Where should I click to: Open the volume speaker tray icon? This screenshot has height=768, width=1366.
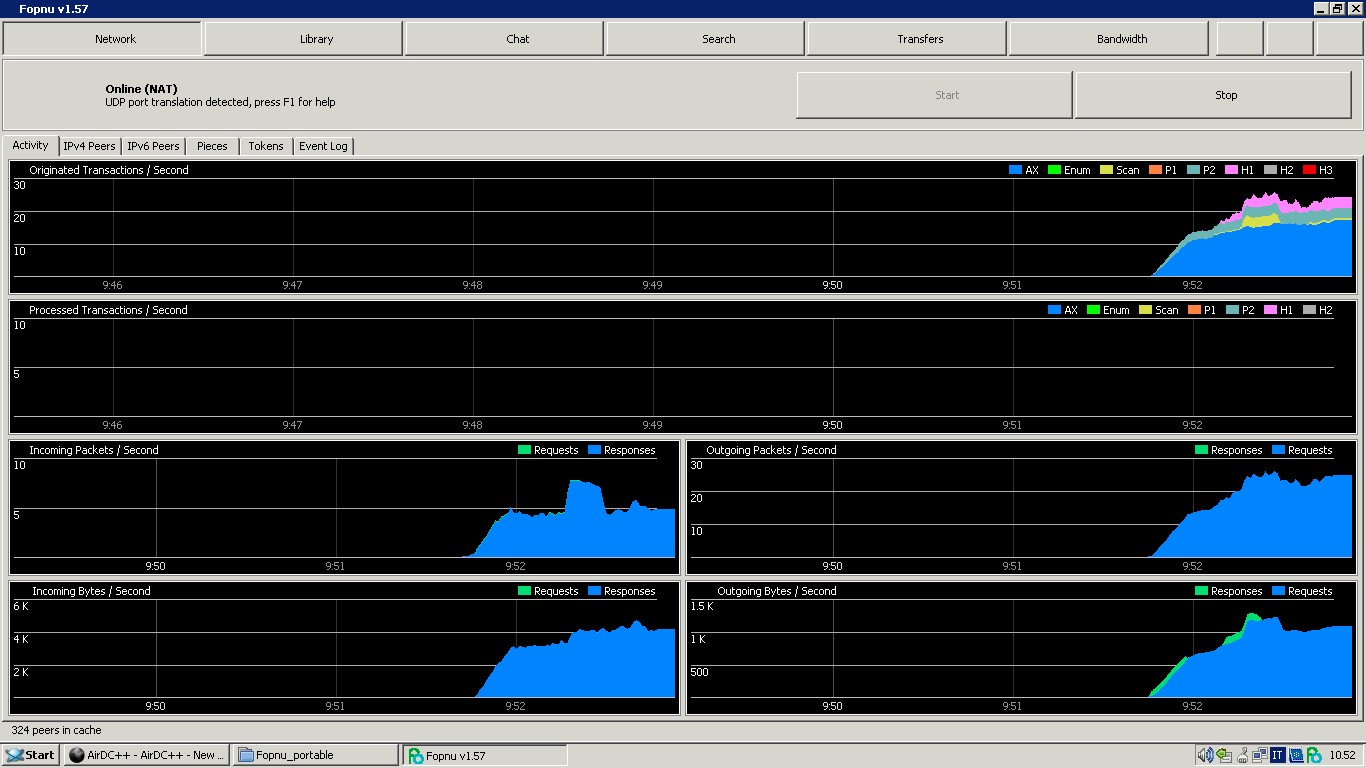tap(1205, 755)
